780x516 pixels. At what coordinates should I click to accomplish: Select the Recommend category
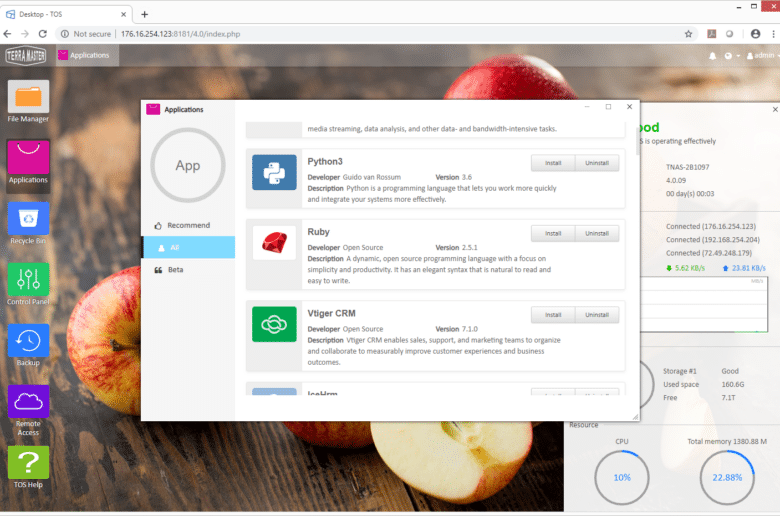coord(189,225)
